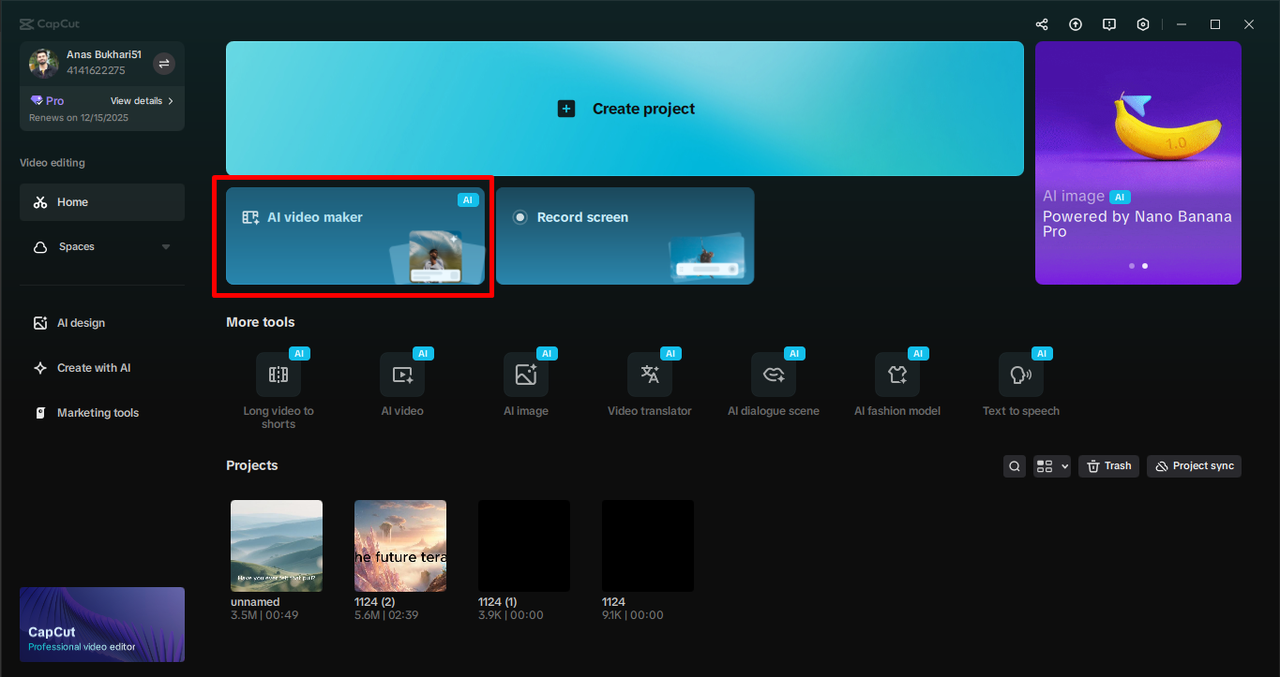The image size is (1280, 677).
Task: View details of Pro subscription
Action: coord(136,100)
